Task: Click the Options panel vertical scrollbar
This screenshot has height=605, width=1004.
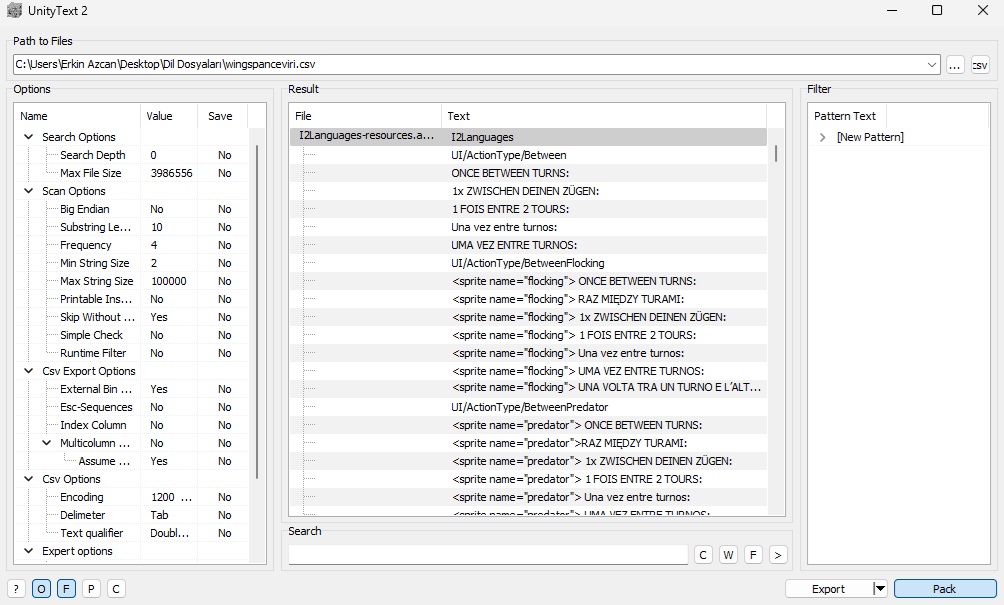Action: click(257, 312)
